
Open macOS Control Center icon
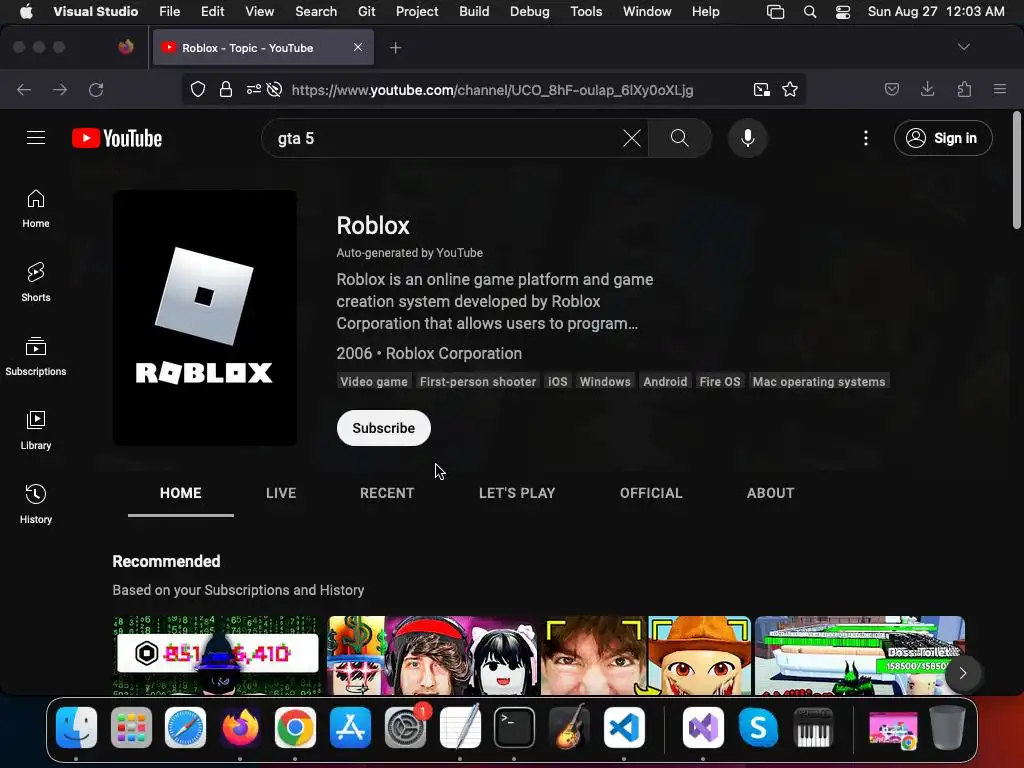click(x=843, y=12)
